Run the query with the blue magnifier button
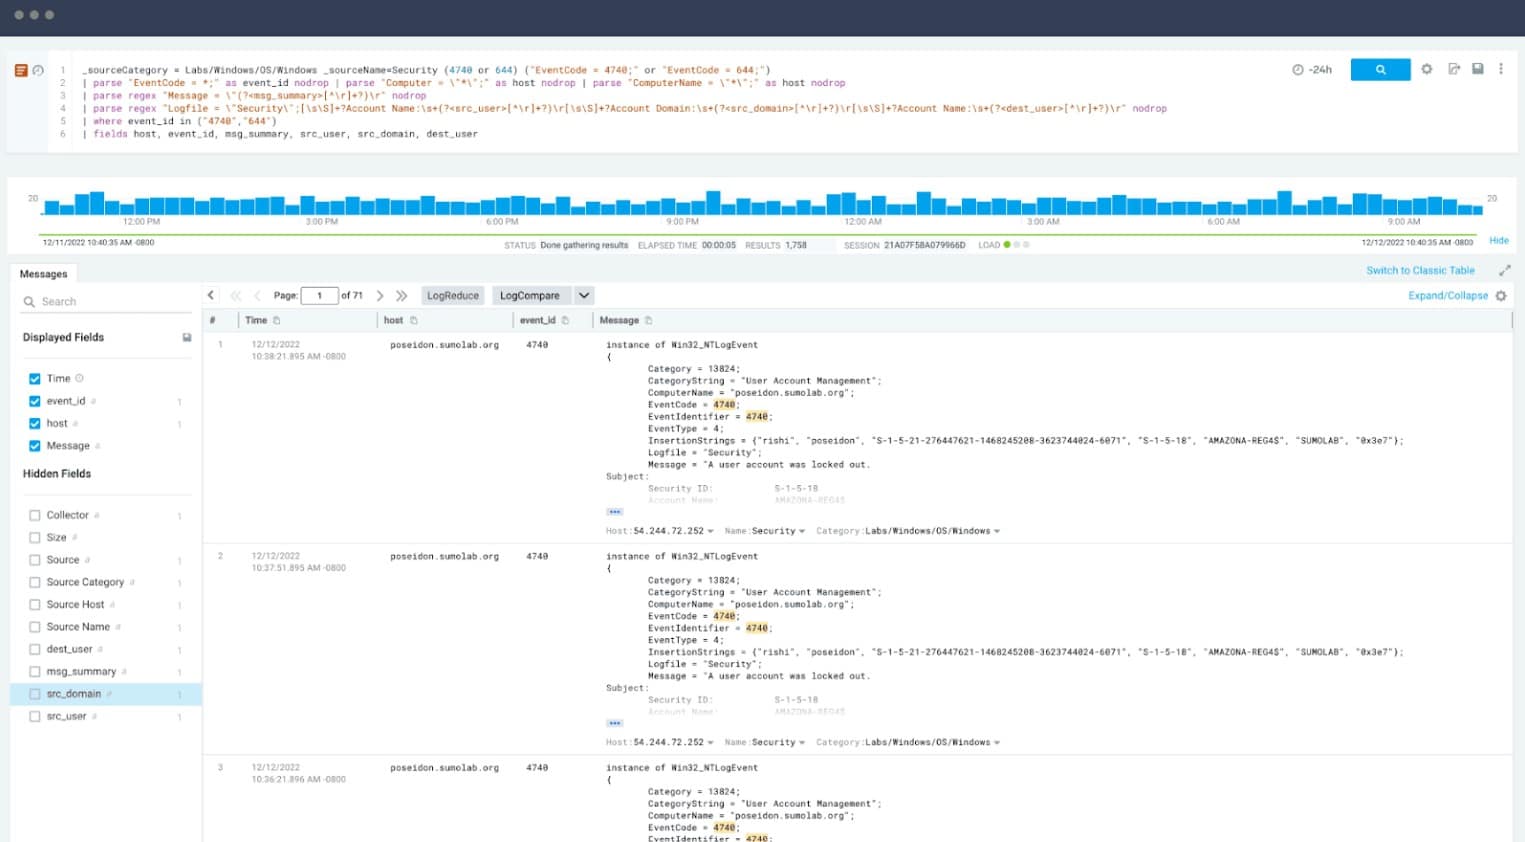This screenshot has width=1525, height=842. (x=1379, y=69)
